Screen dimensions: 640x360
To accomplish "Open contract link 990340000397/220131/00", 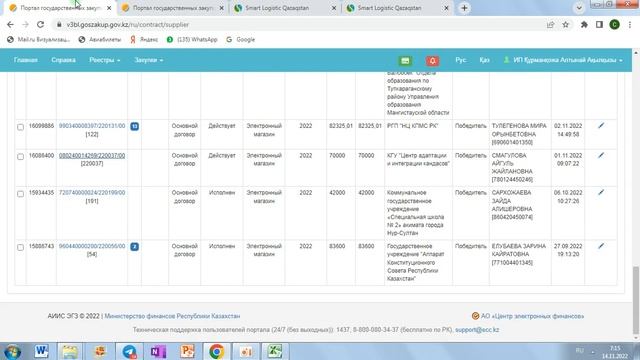I will tap(92, 126).
